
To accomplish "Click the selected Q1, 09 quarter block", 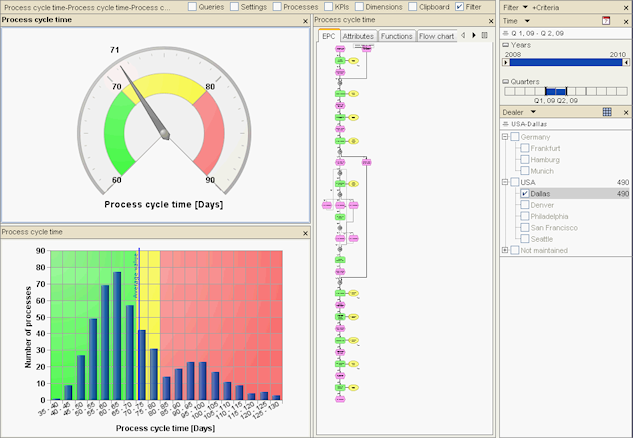I will 550,92.
